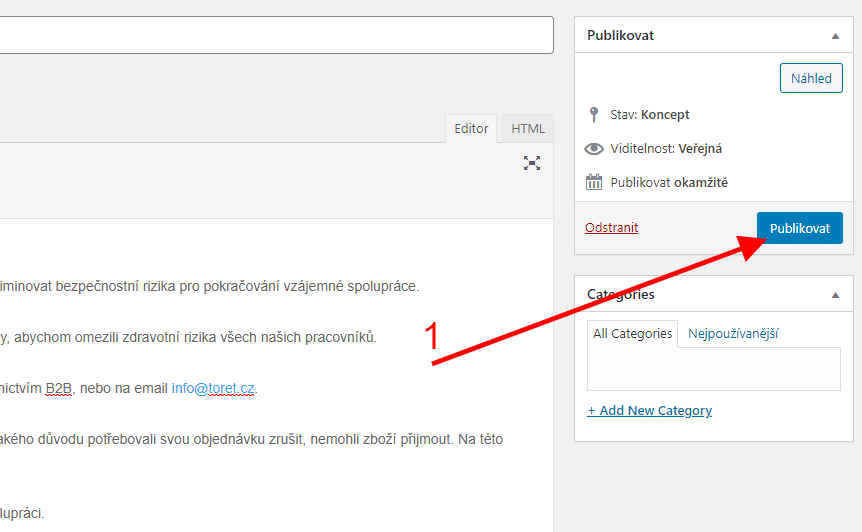Click the Publikovat panel heading
Image resolution: width=862 pixels, height=532 pixels.
coord(620,35)
